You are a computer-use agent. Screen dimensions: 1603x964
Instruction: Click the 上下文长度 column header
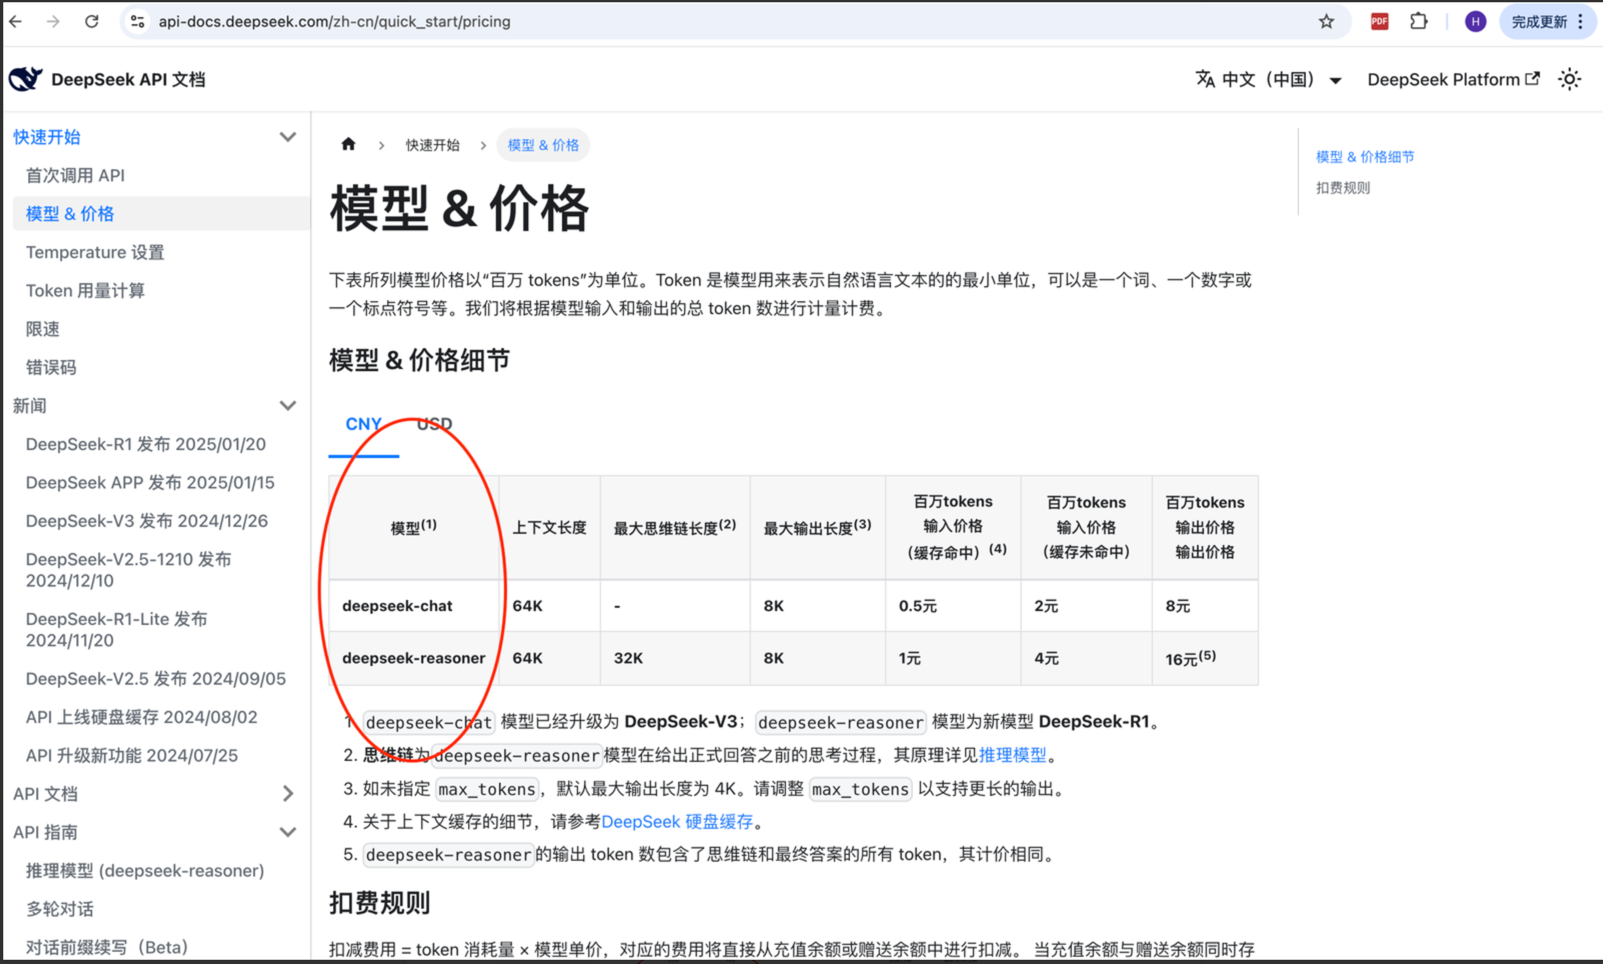[549, 527]
